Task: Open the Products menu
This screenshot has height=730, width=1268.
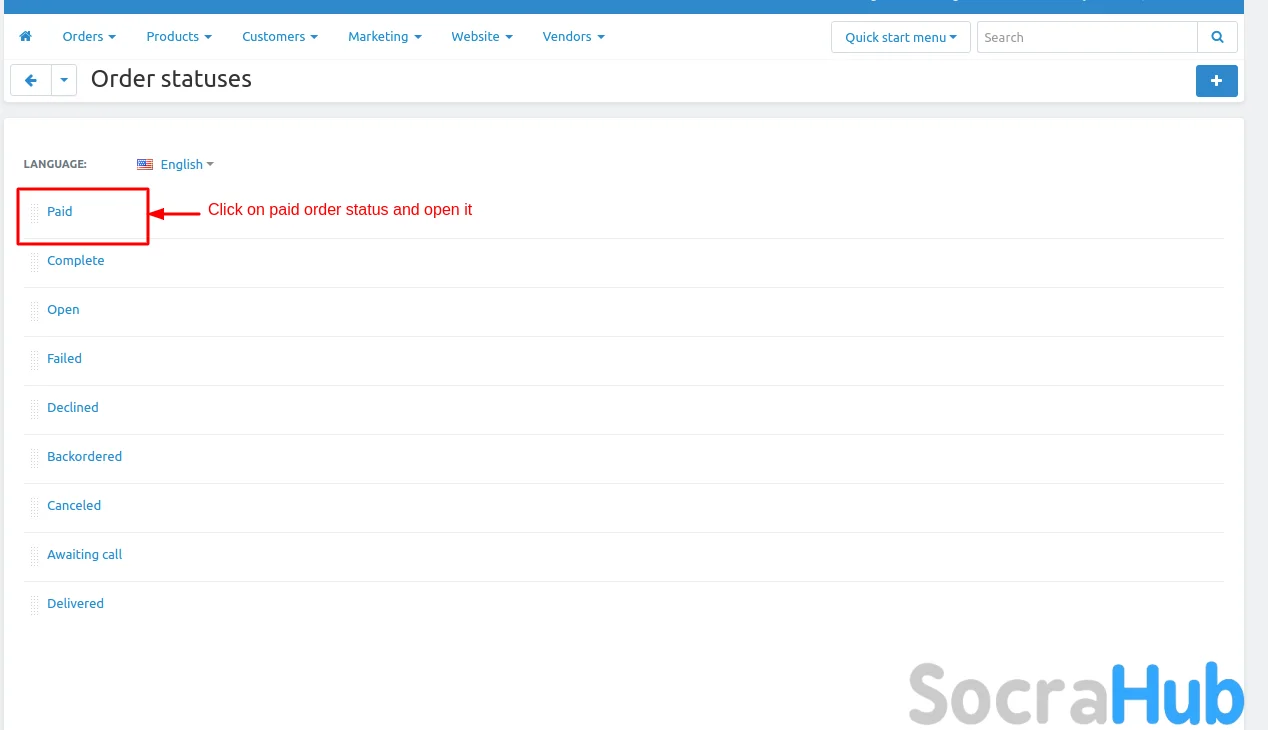Action: point(179,37)
